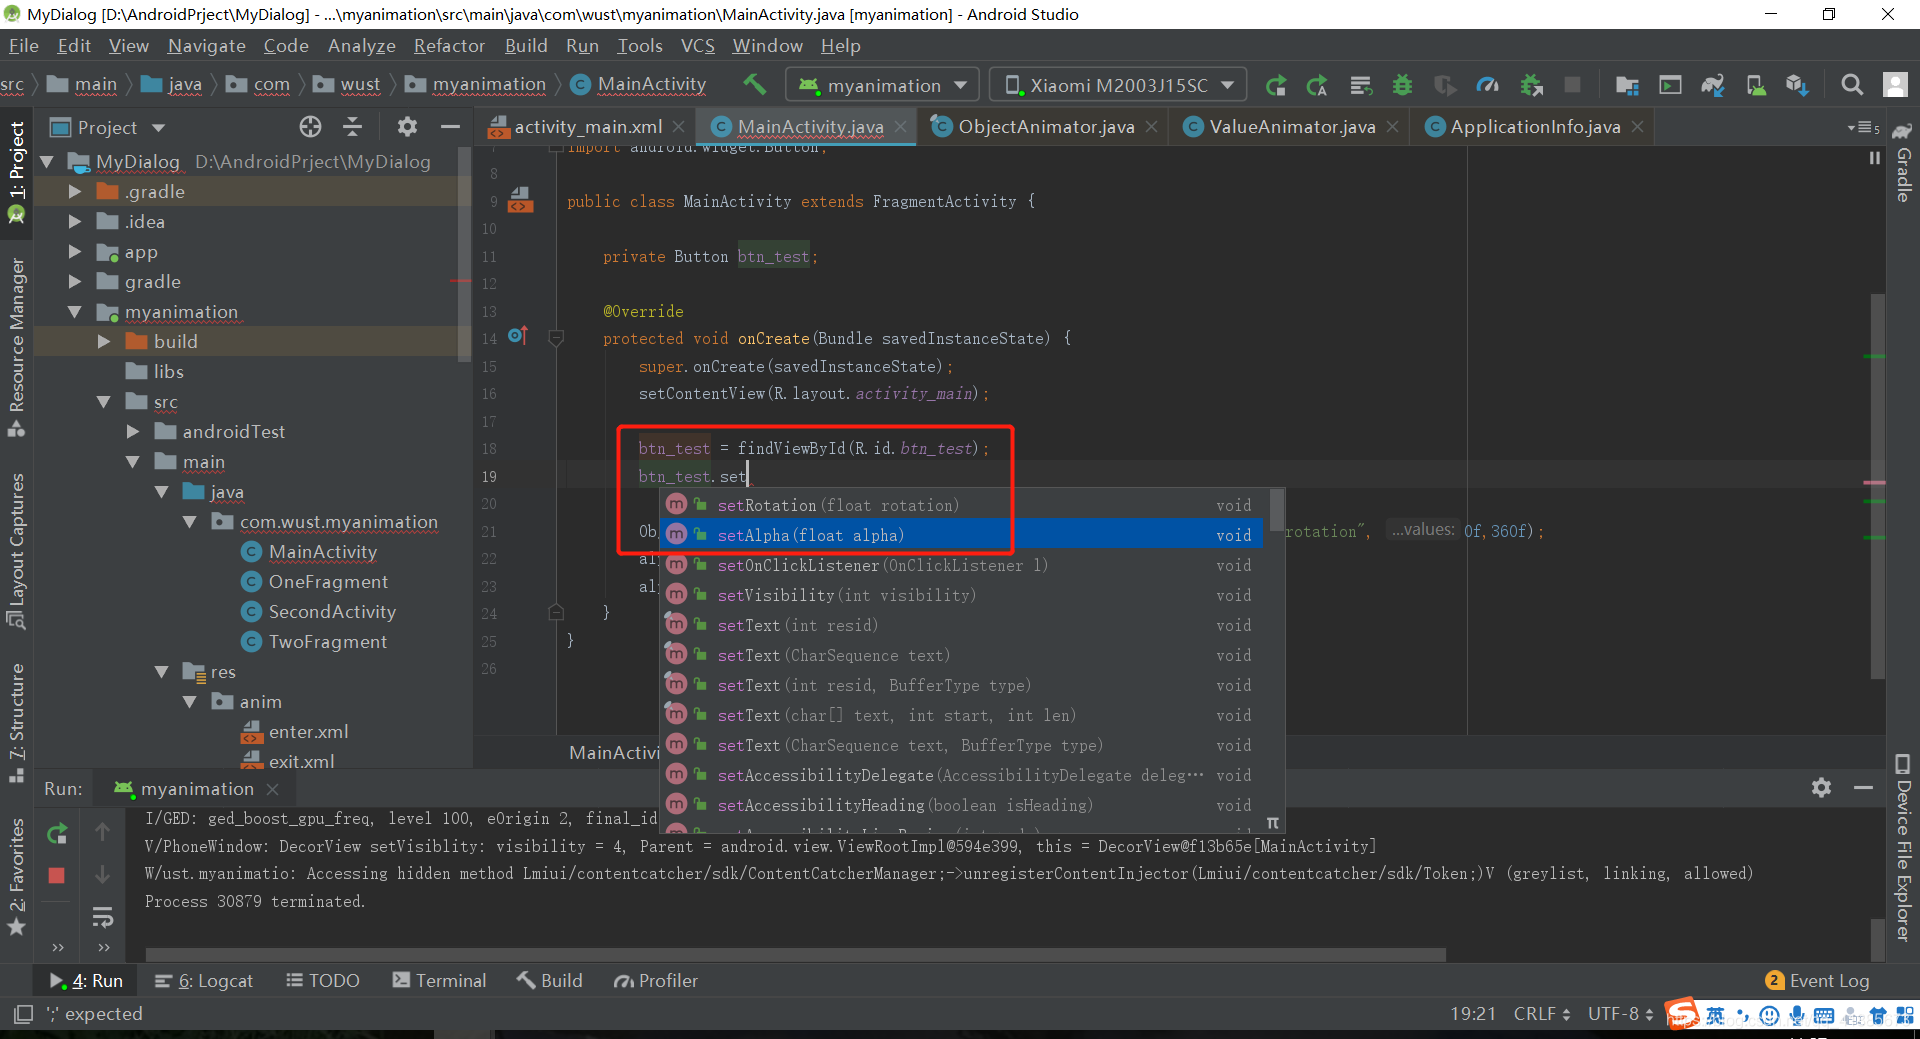
Task: Open the Analyze menu
Action: (x=361, y=46)
